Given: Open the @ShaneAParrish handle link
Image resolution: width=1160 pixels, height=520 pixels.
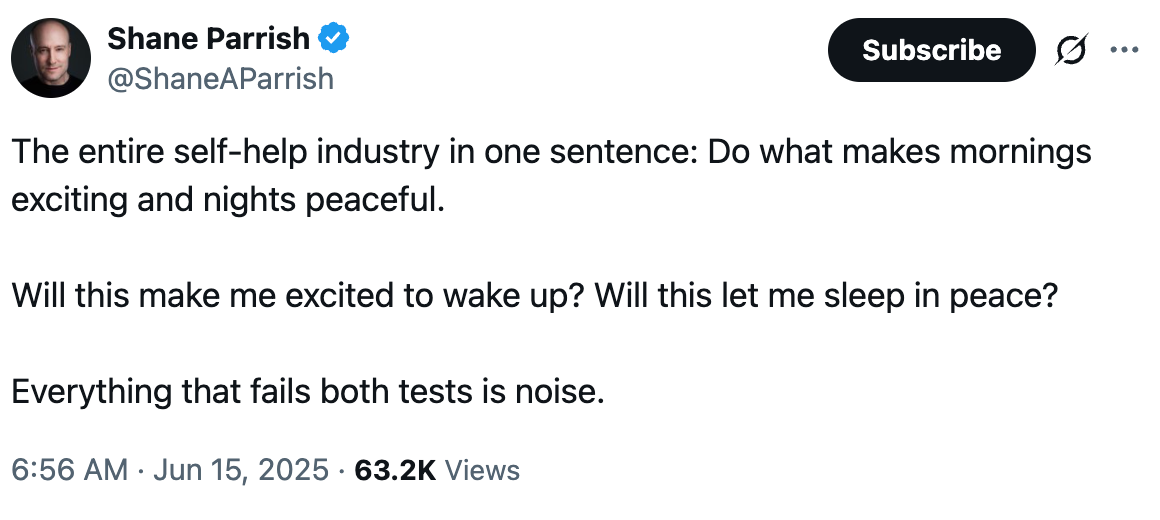Looking at the screenshot, I should click(x=220, y=78).
